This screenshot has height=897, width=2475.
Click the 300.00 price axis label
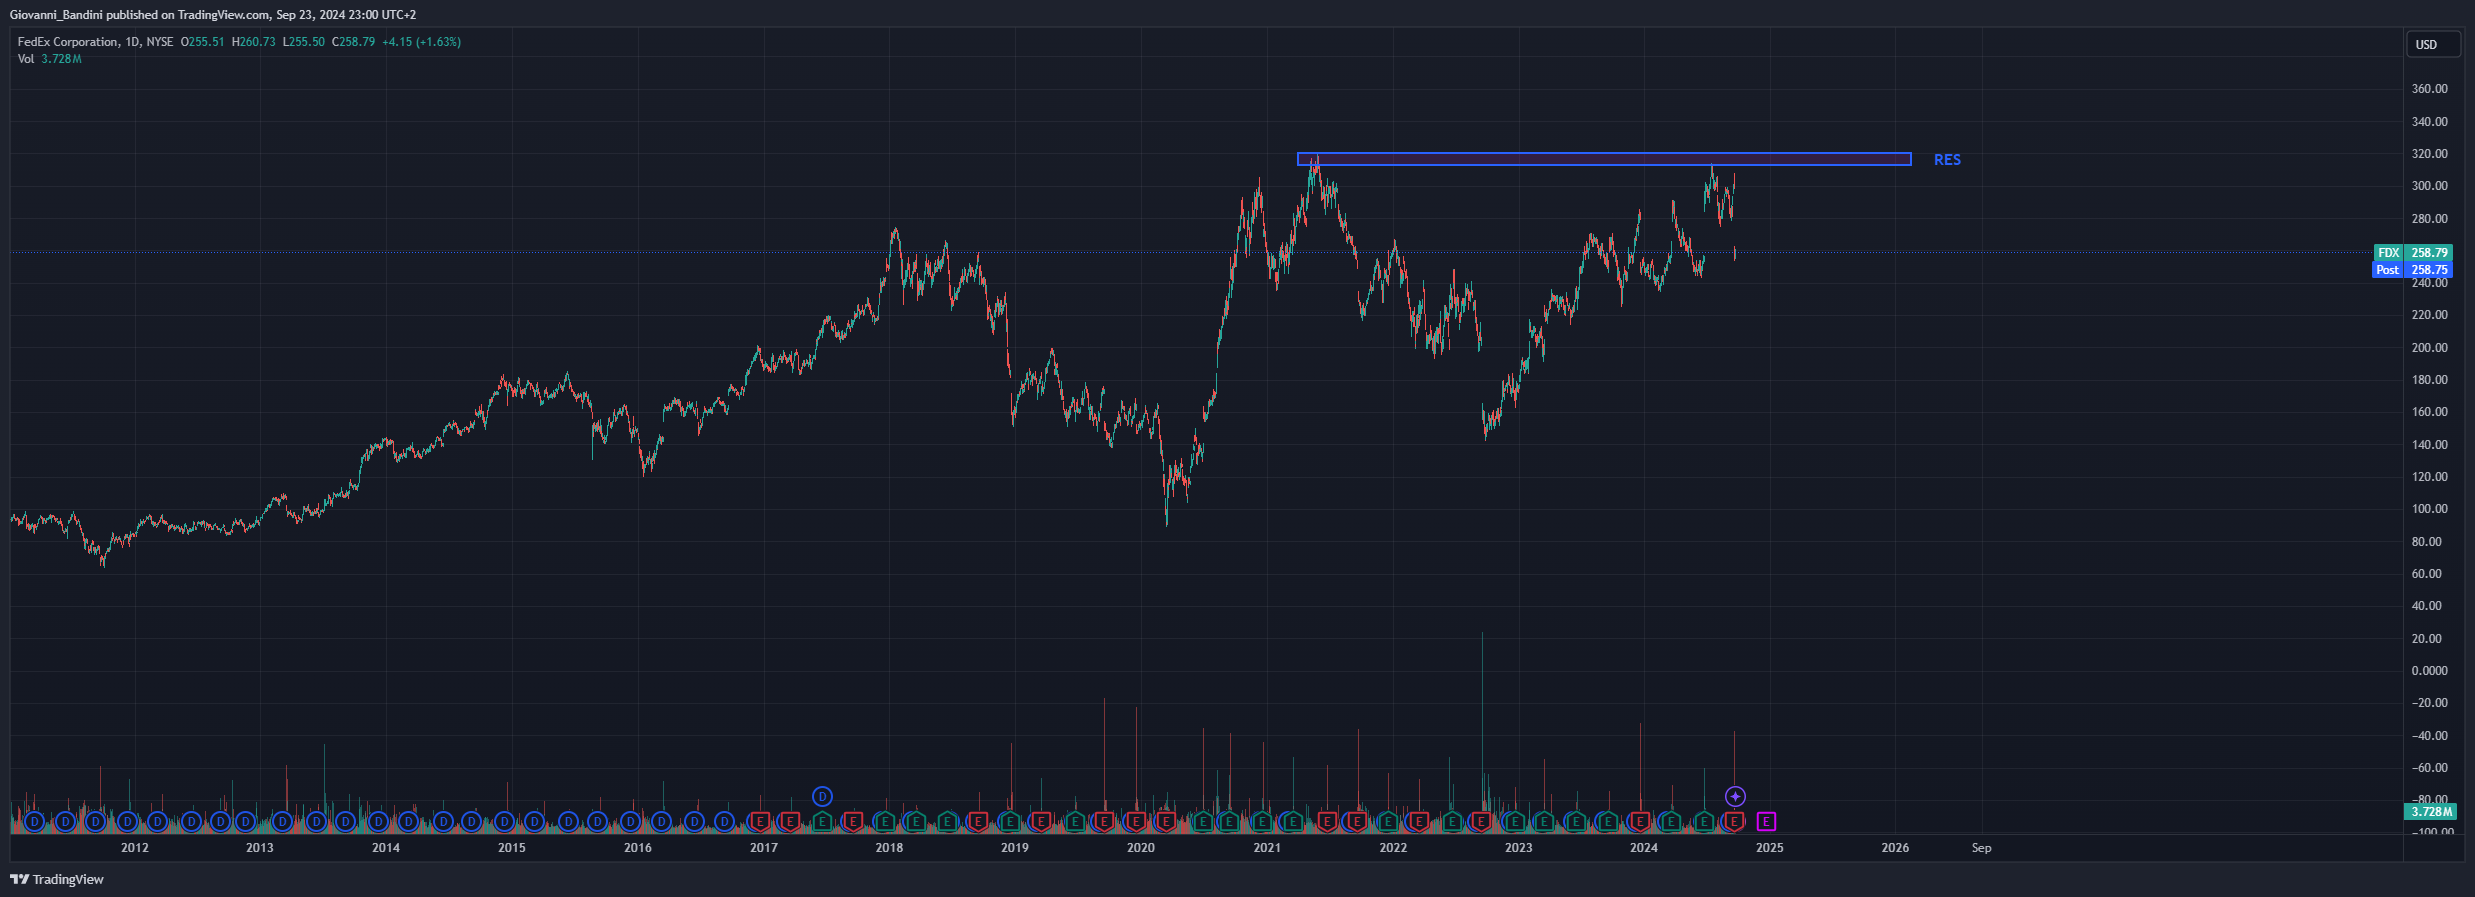tap(2430, 186)
